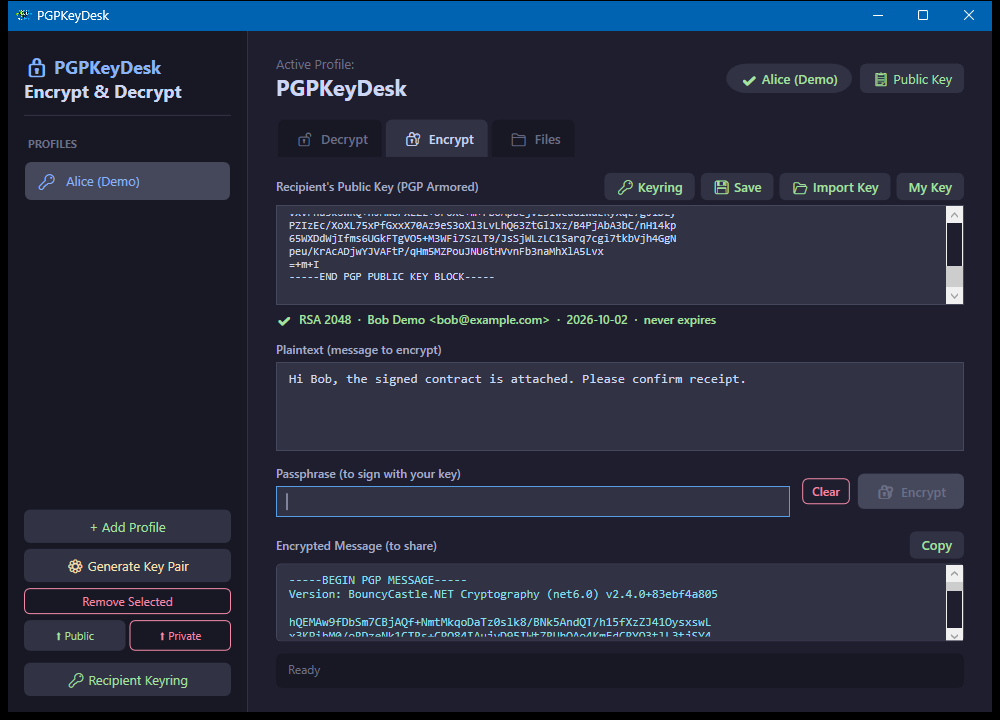
Task: Click the green checkmark on Alice (Demo) badge
Action: (x=749, y=80)
